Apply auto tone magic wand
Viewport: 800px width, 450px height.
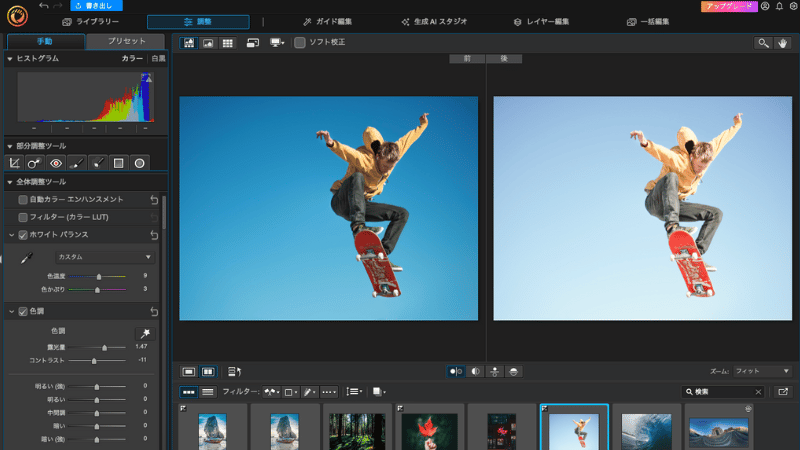(145, 334)
